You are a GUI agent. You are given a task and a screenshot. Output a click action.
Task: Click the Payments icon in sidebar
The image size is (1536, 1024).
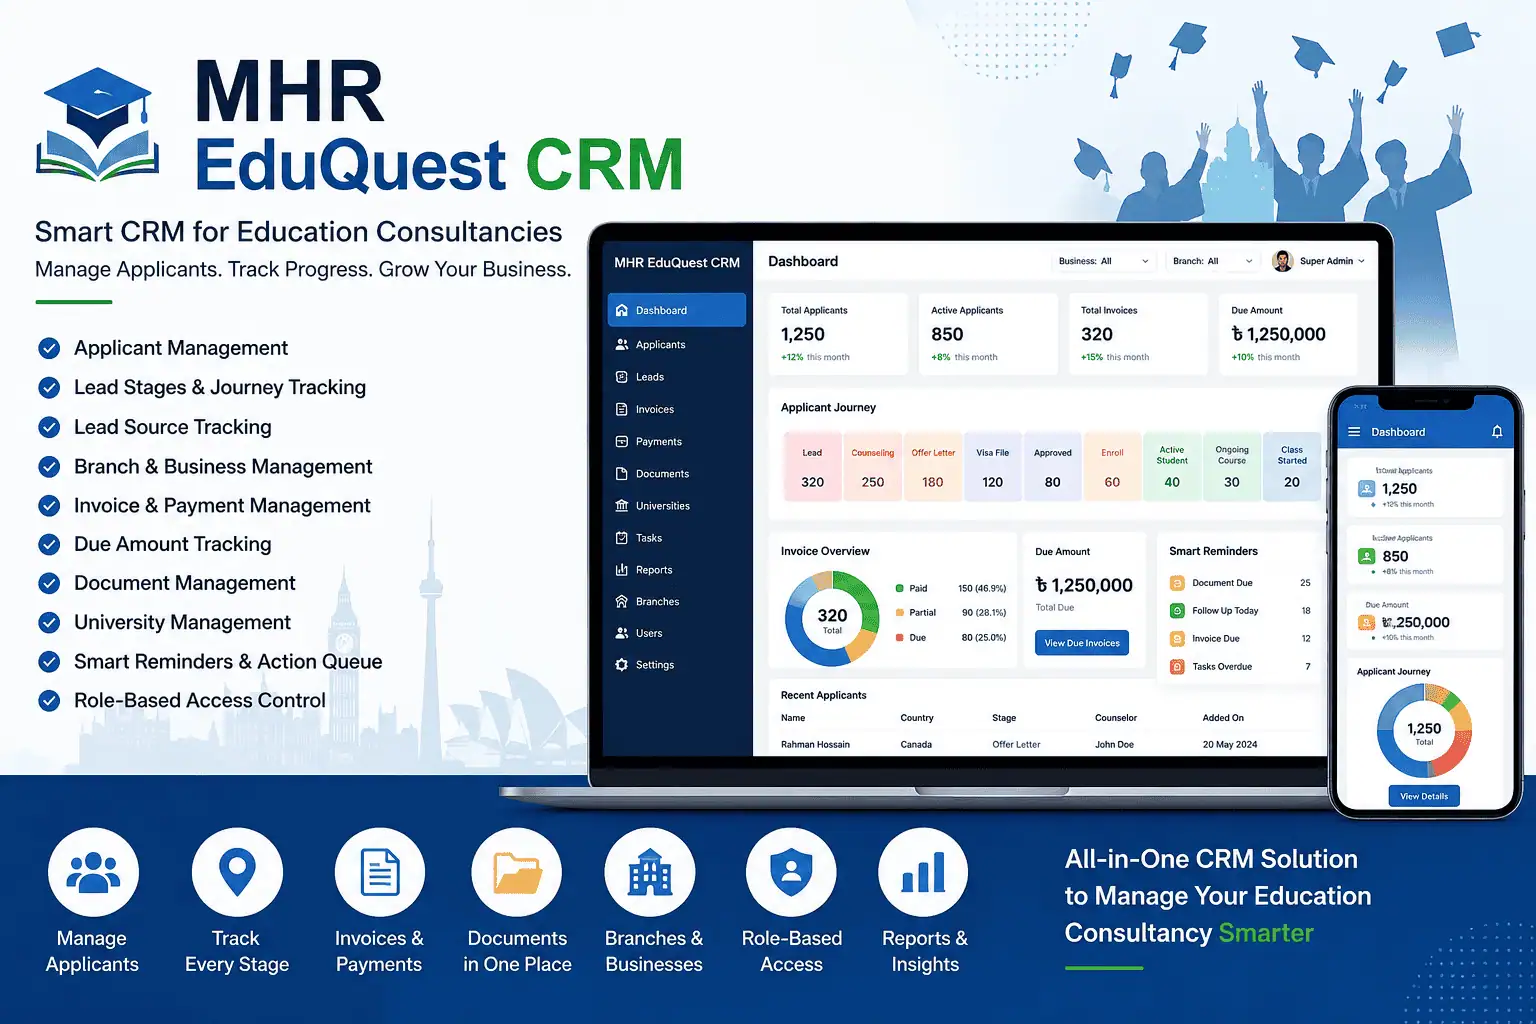click(x=622, y=441)
